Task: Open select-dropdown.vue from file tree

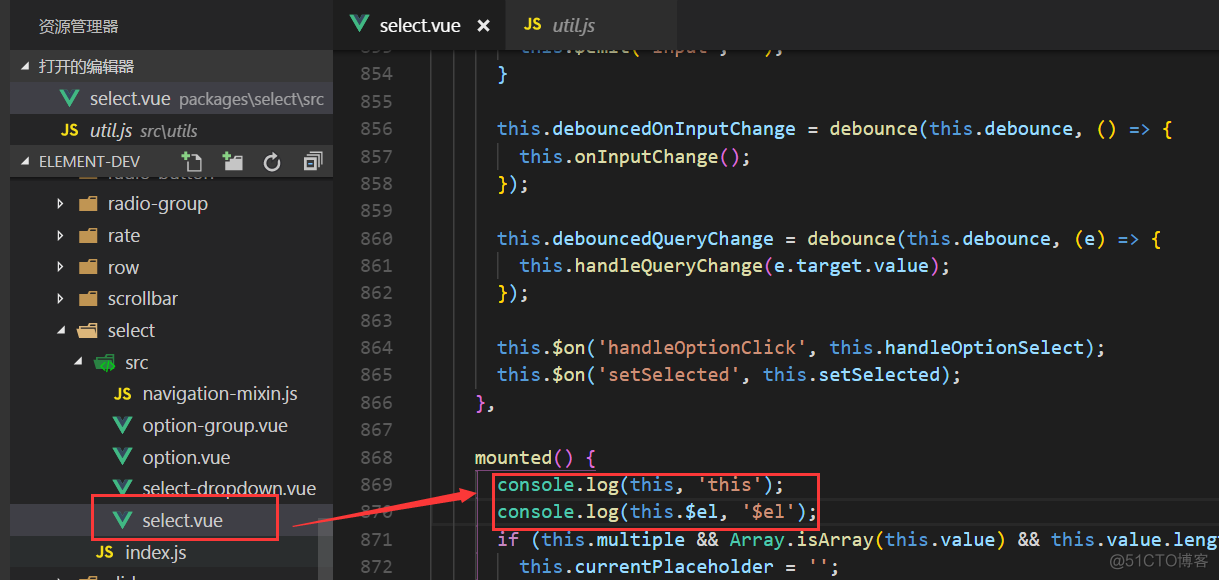Action: (x=228, y=488)
